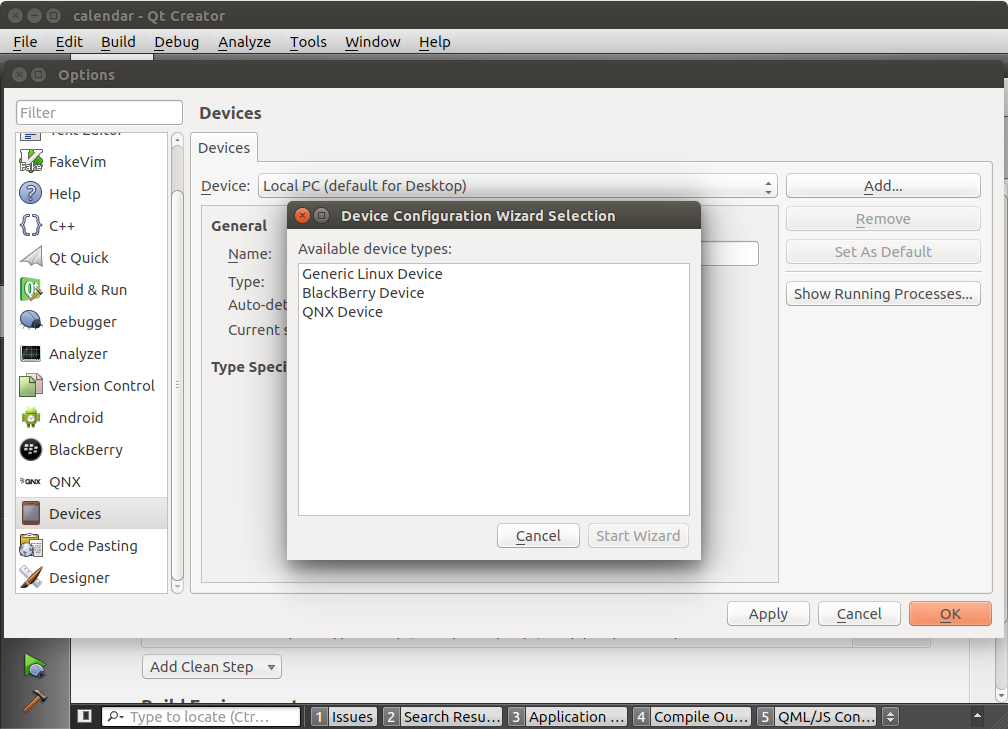The image size is (1008, 729).
Task: Click Apply in Options dialog
Action: pos(768,614)
